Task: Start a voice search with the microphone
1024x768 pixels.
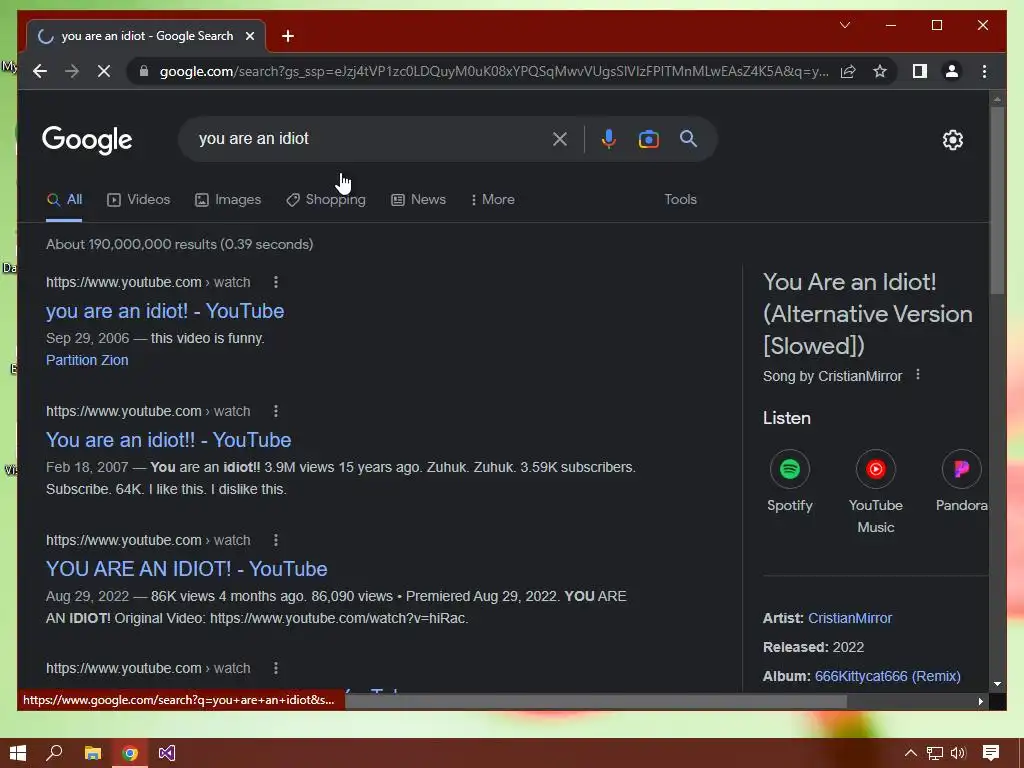Action: click(x=609, y=138)
